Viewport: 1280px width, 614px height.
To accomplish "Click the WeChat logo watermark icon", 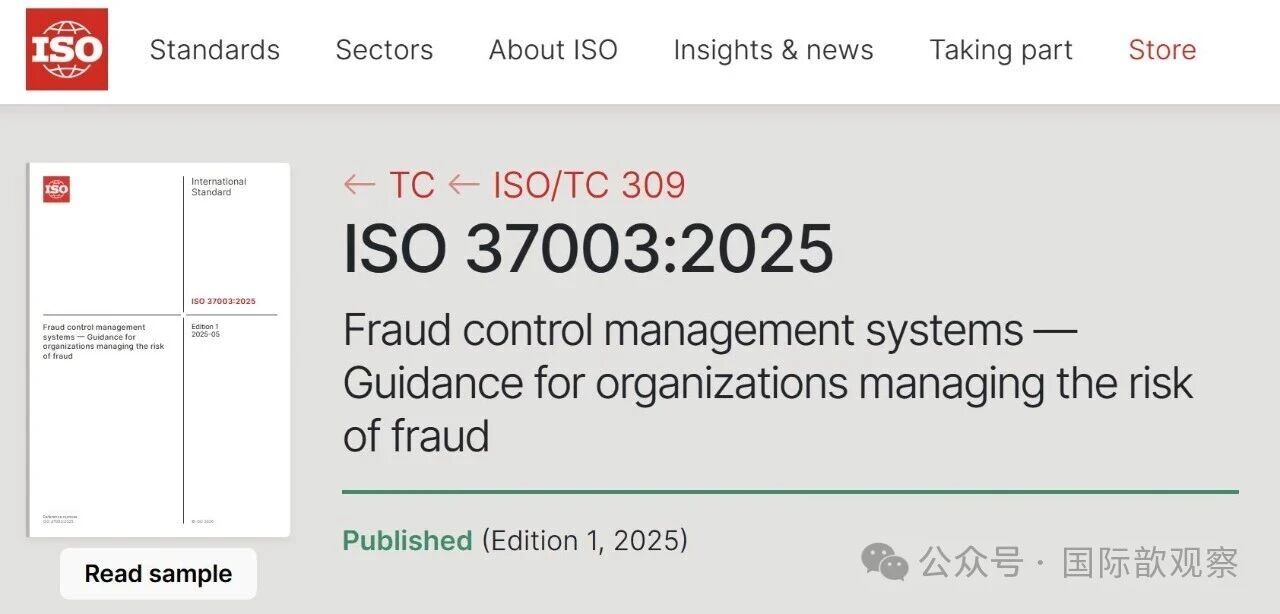I will (885, 562).
